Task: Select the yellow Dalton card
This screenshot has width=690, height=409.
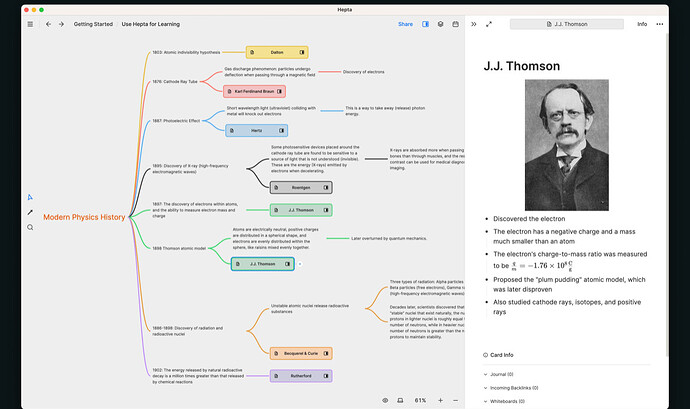Action: 277,52
